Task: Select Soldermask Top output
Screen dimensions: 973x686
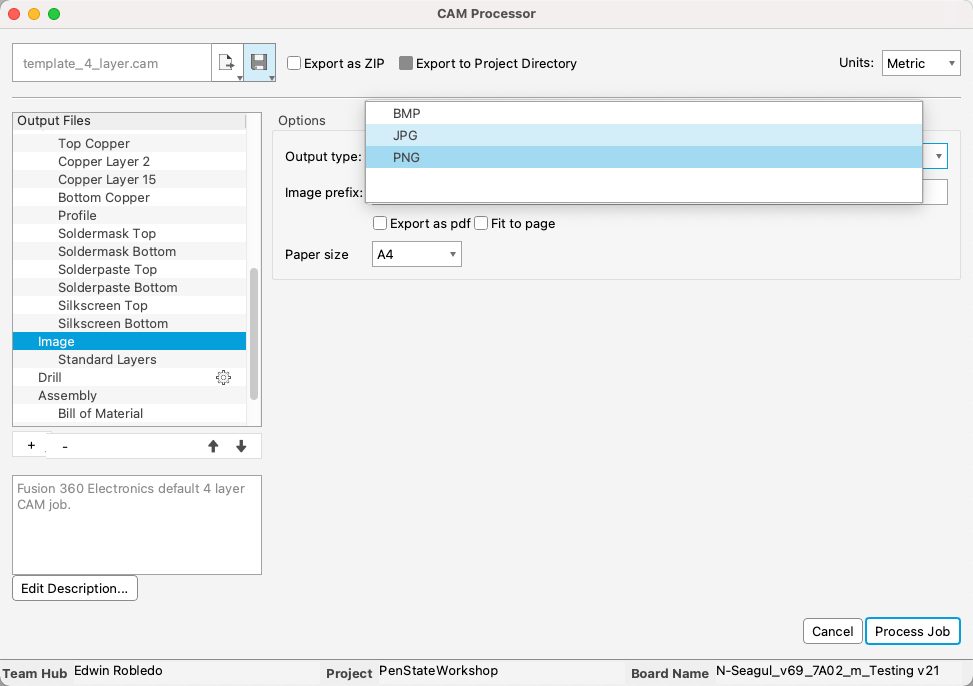Action: 129,233
